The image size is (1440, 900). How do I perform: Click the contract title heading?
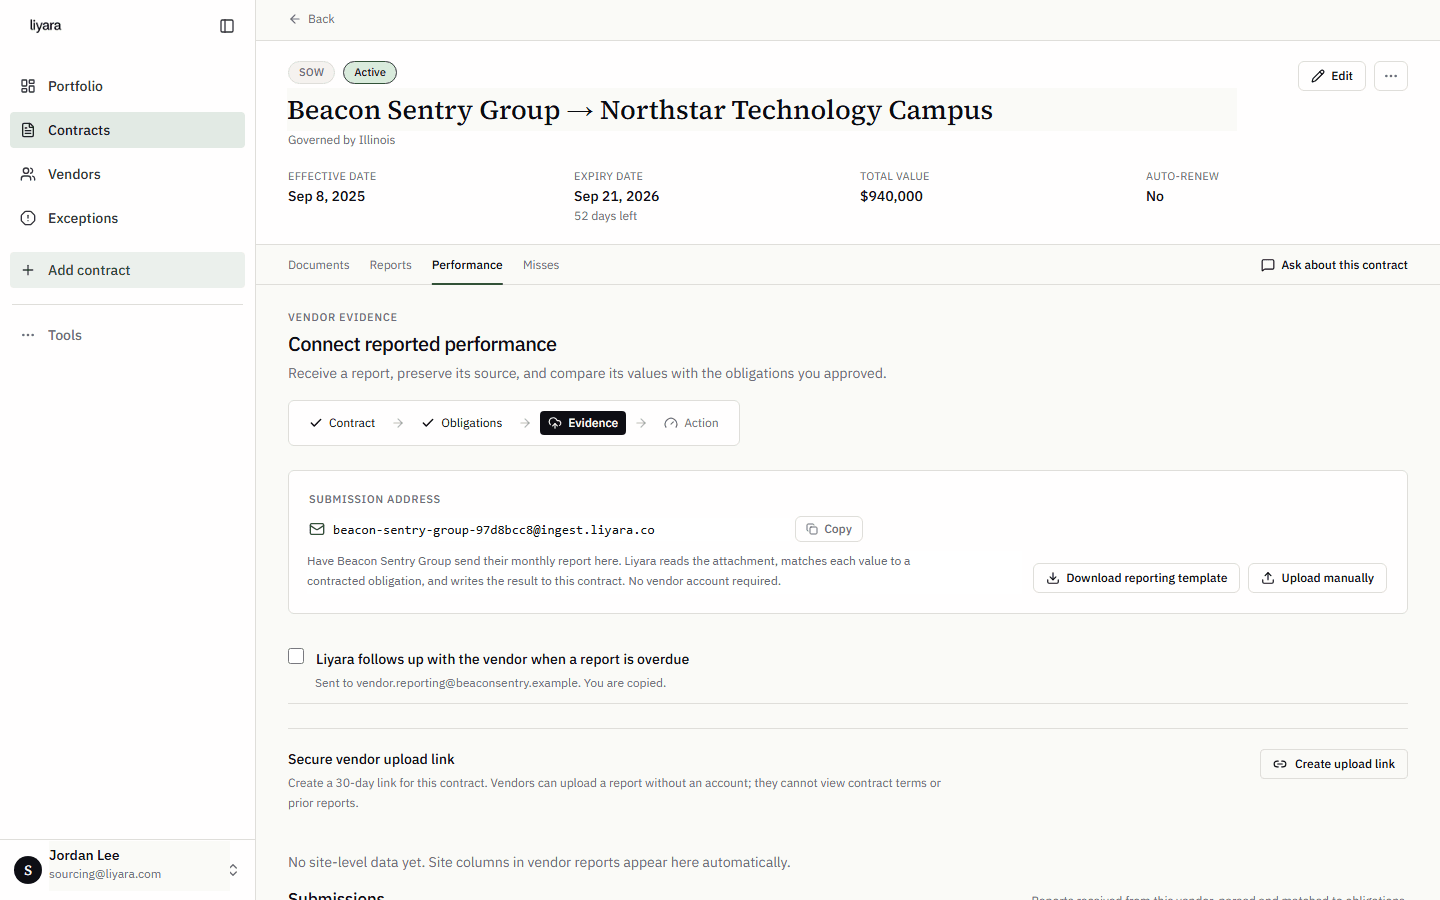coord(640,110)
